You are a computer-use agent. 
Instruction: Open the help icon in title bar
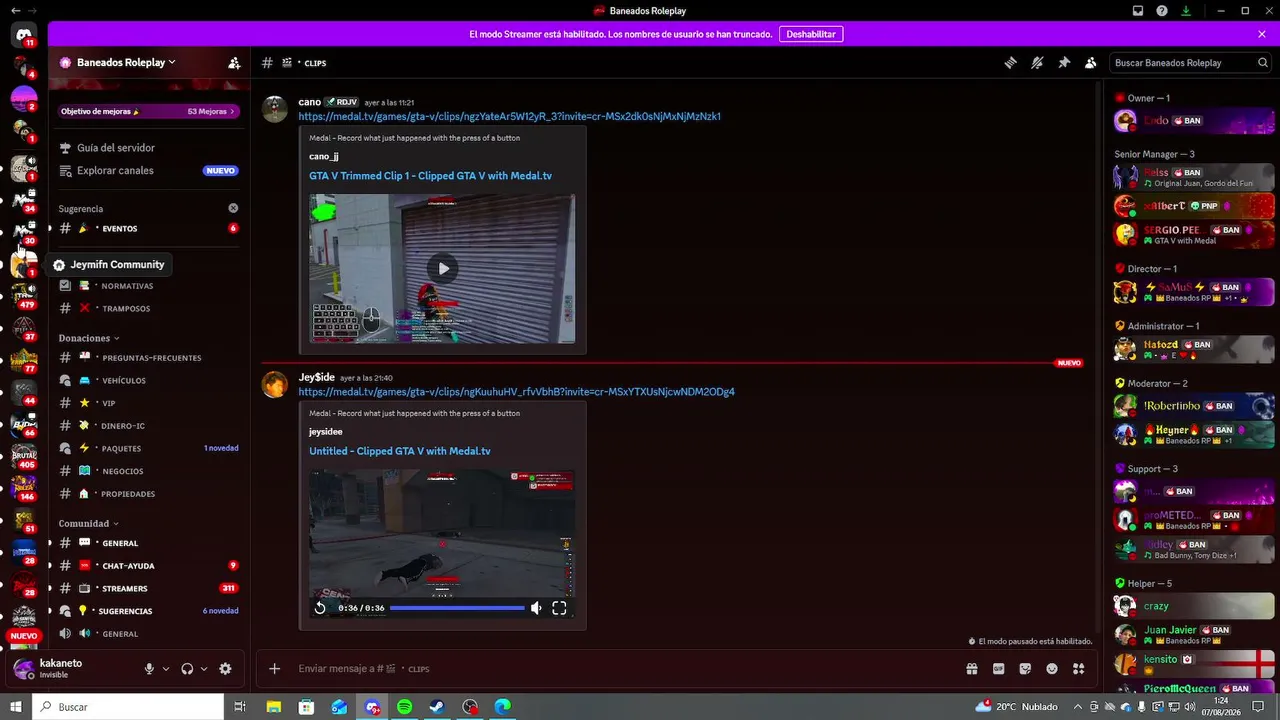pyautogui.click(x=1162, y=11)
